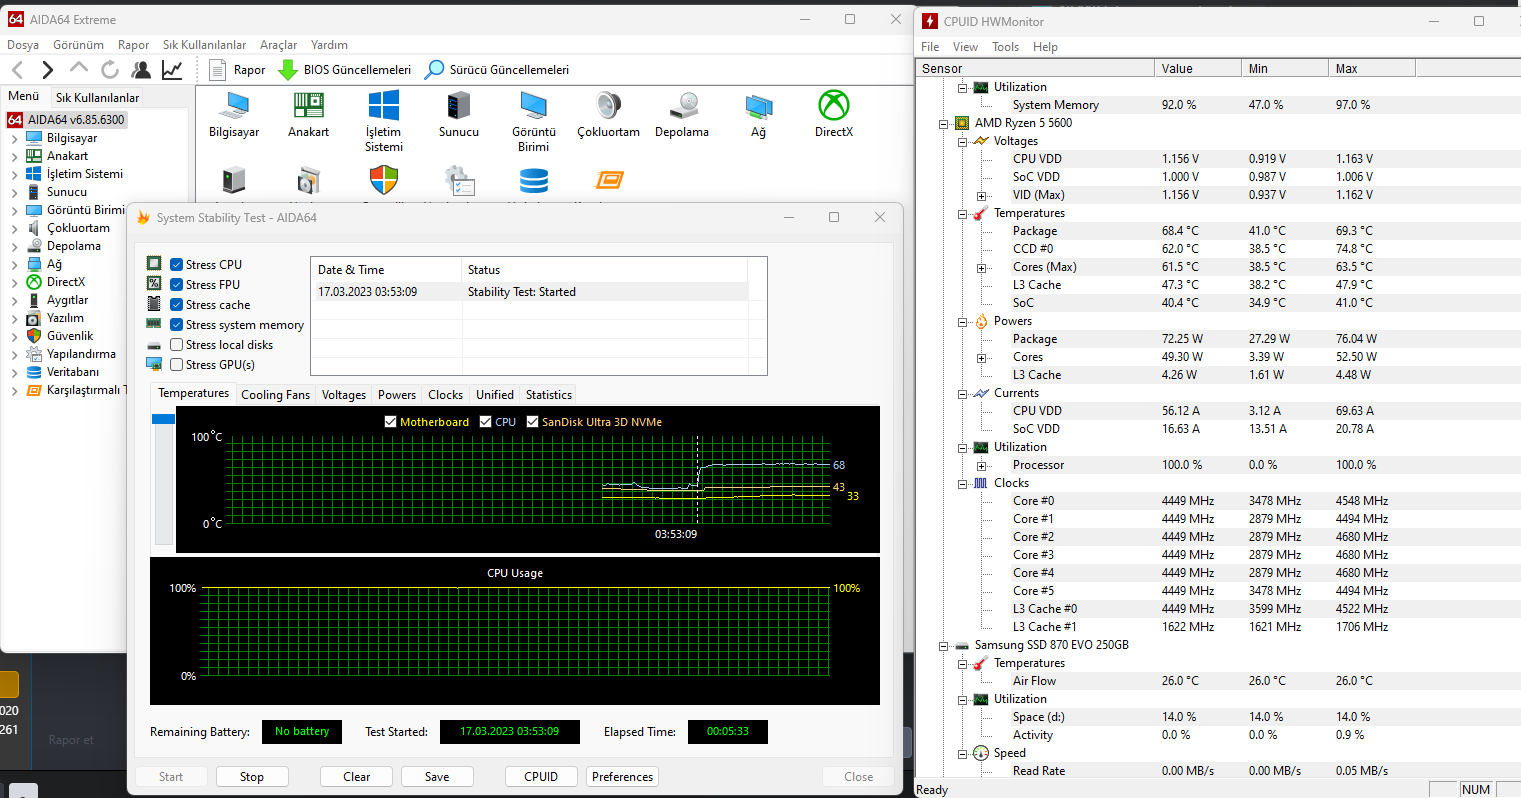Click the Veritabanı database icon in tree
The image size is (1521, 798).
coord(34,372)
